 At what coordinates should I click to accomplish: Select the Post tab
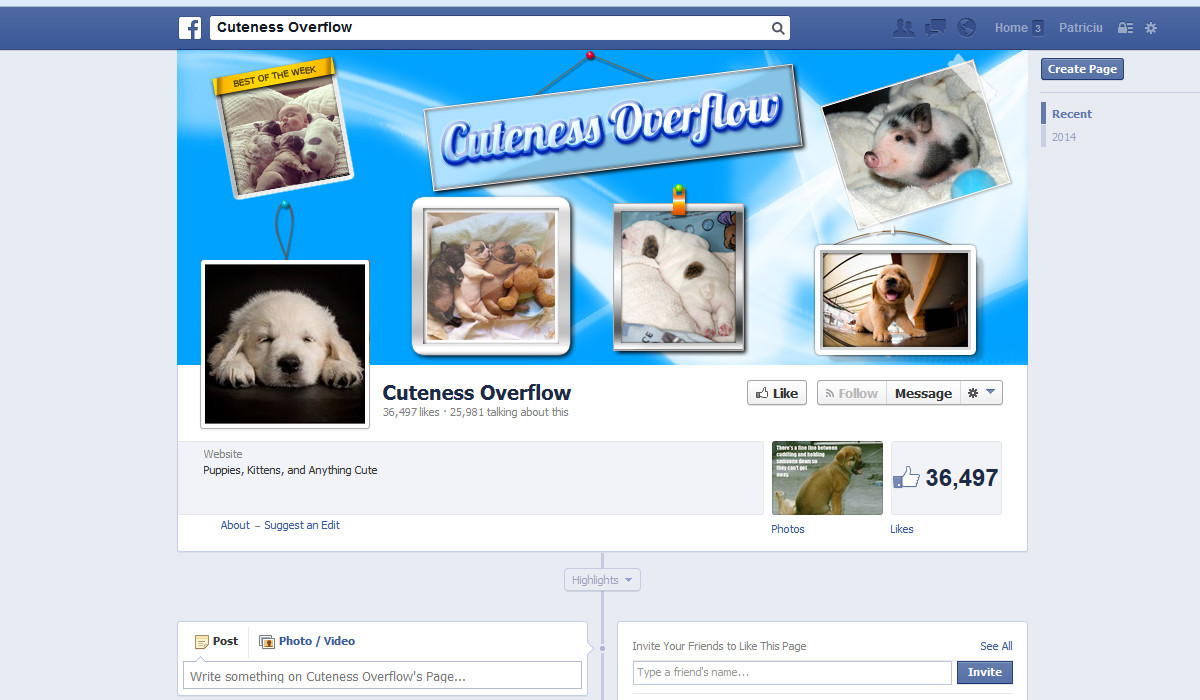(x=216, y=641)
